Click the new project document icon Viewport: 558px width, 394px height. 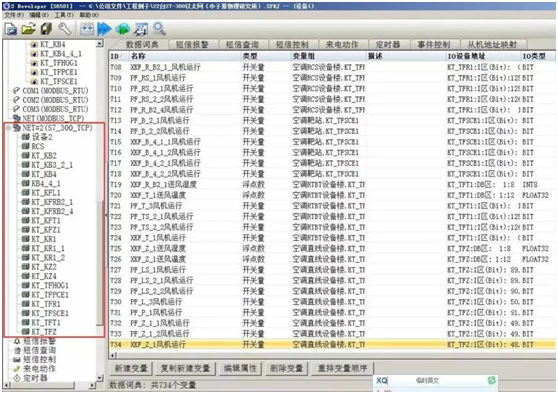coord(11,29)
